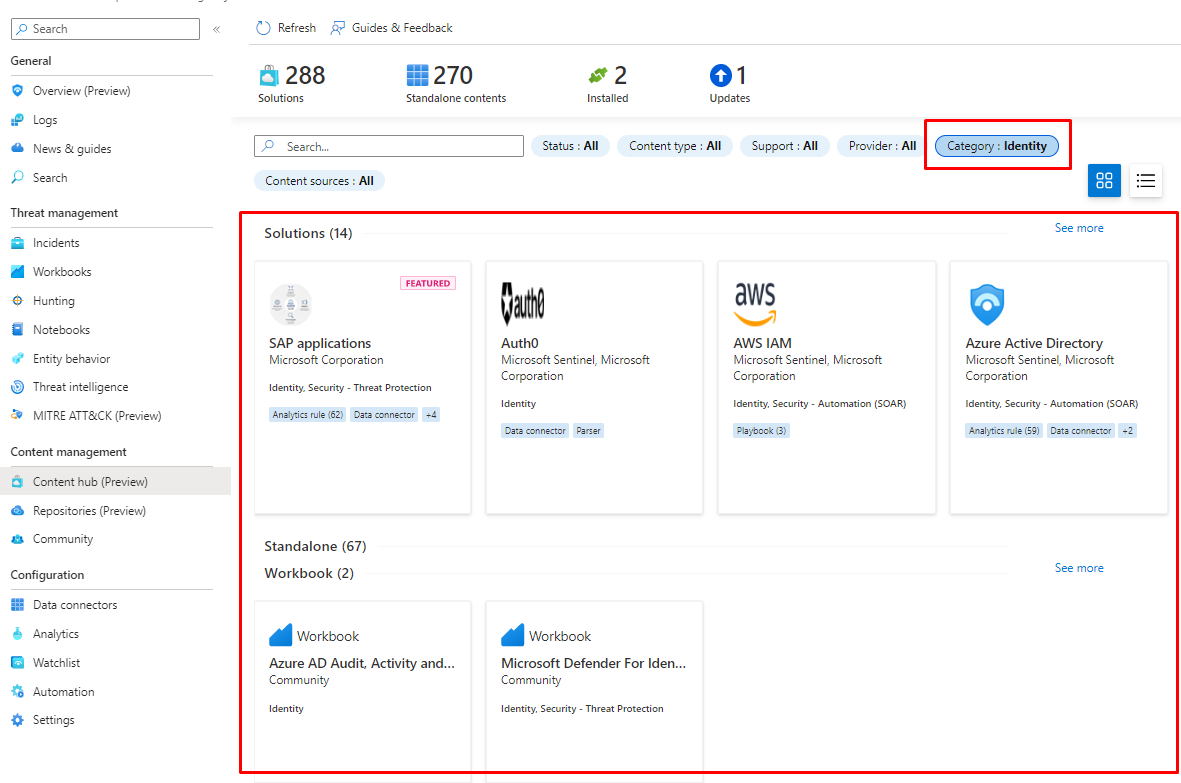Select the Hunting icon

[x=17, y=301]
